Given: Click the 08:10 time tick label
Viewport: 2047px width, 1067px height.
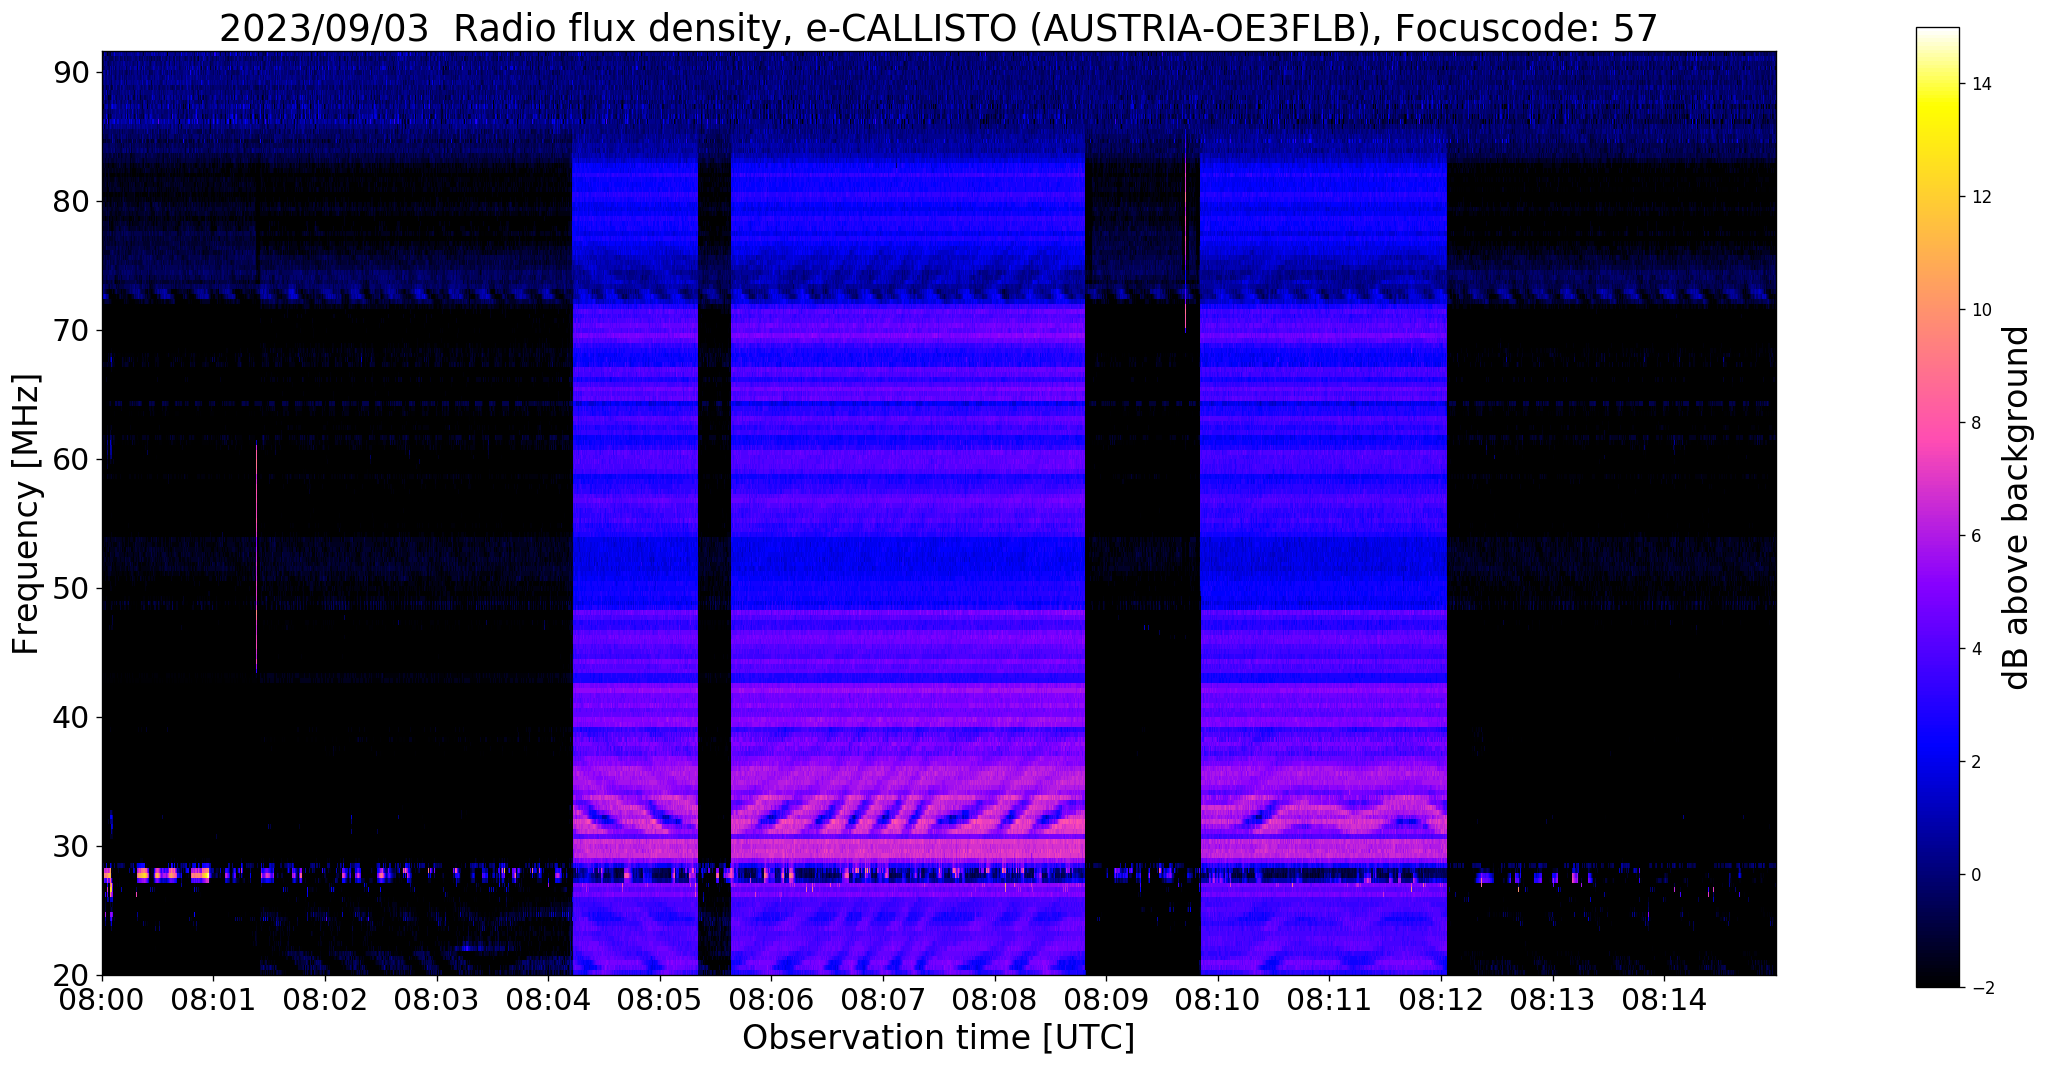Looking at the screenshot, I should tap(1218, 999).
